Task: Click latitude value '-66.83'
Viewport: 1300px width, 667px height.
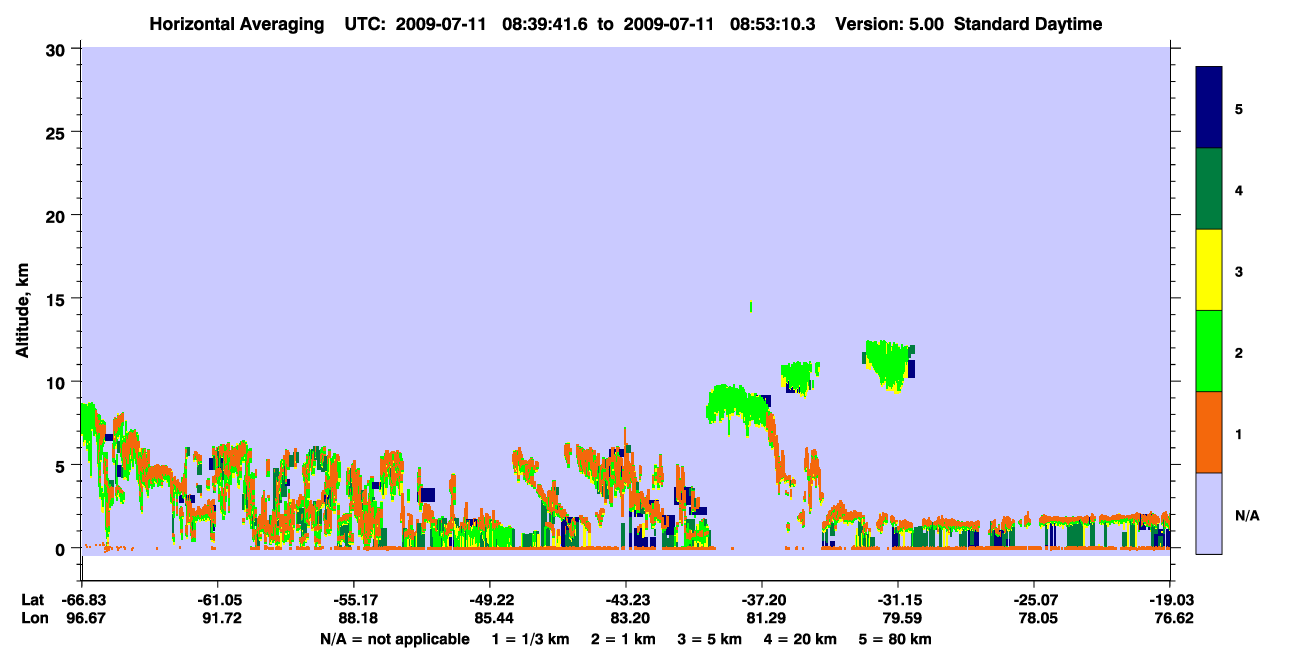Action: click(85, 599)
